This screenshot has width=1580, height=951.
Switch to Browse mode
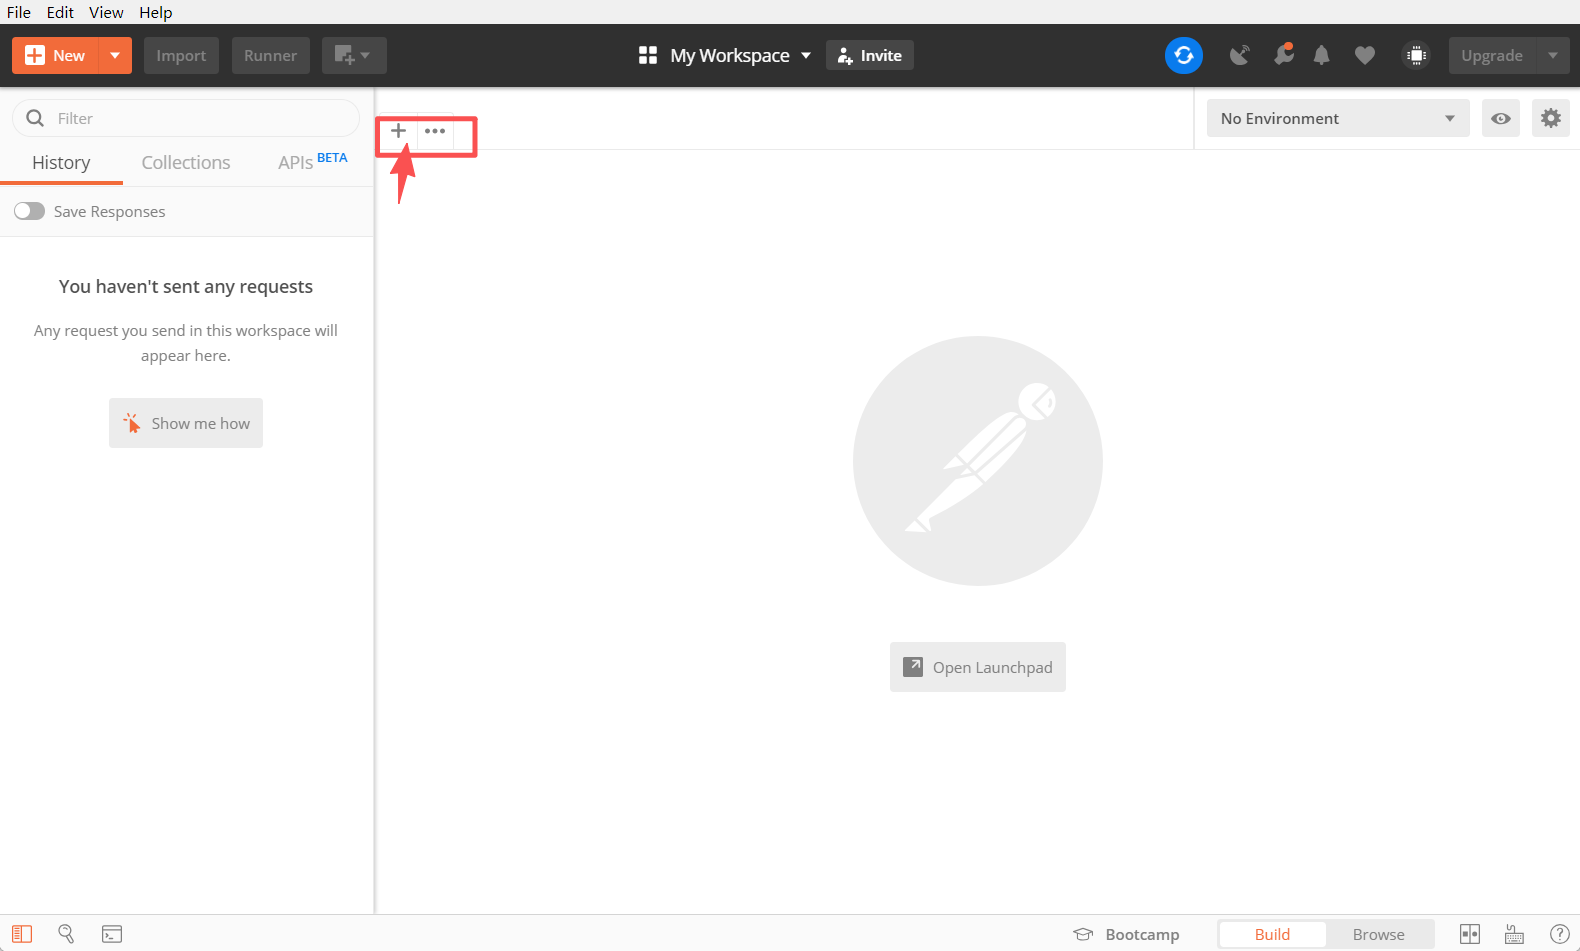1379,934
